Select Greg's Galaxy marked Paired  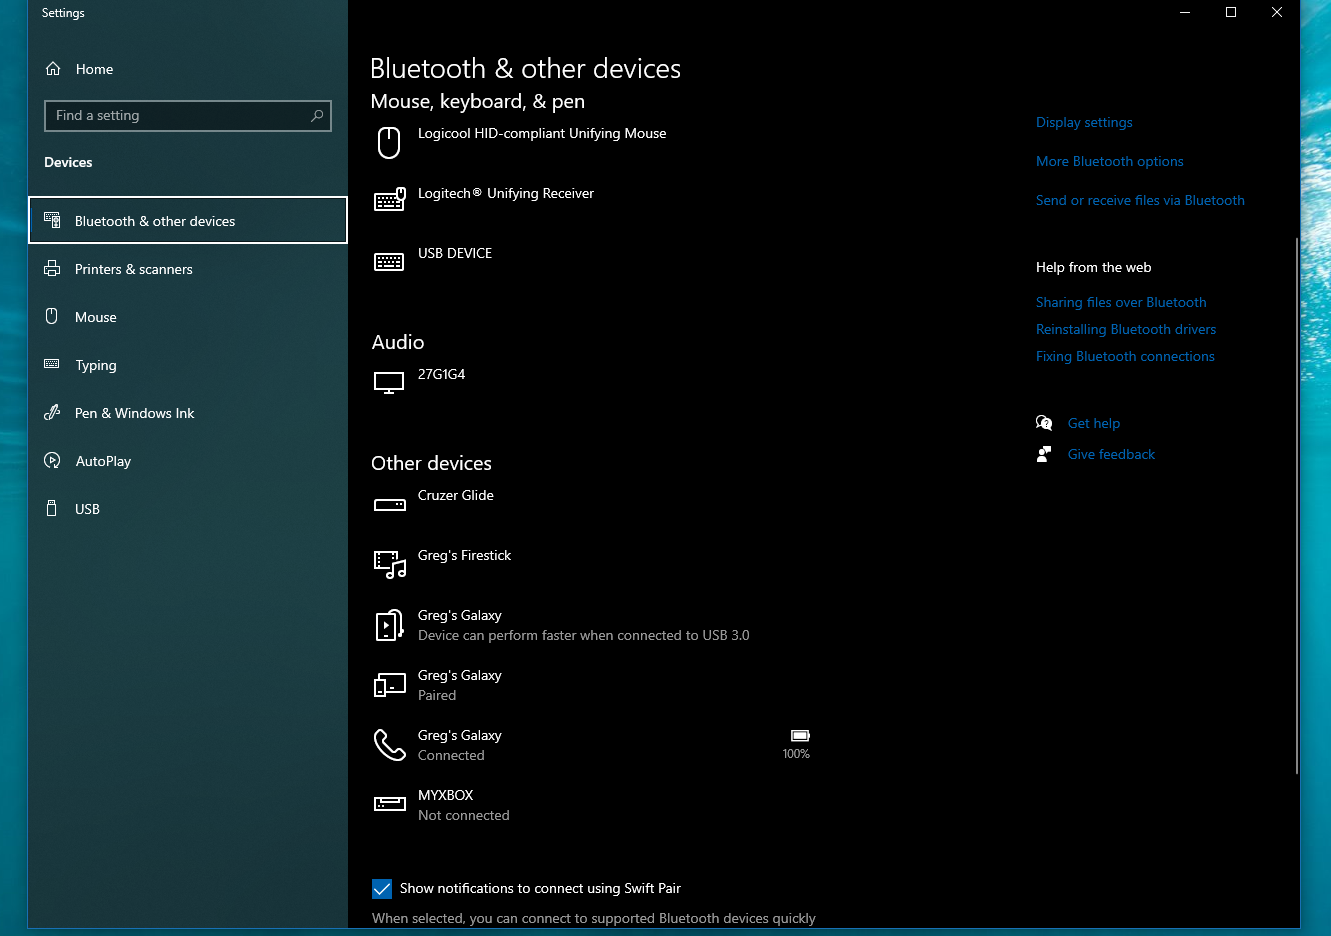[592, 685]
